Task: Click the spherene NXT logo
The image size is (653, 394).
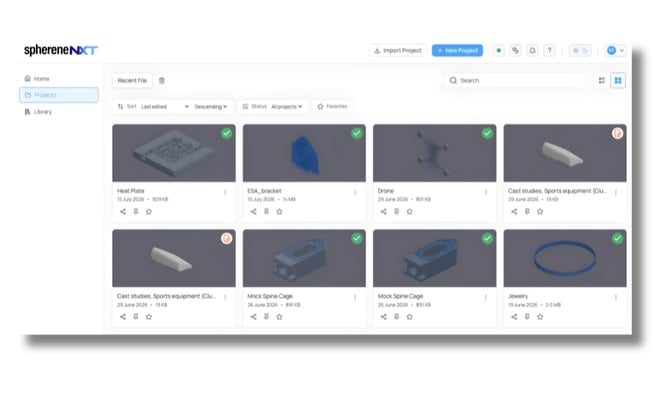Action: (61, 50)
